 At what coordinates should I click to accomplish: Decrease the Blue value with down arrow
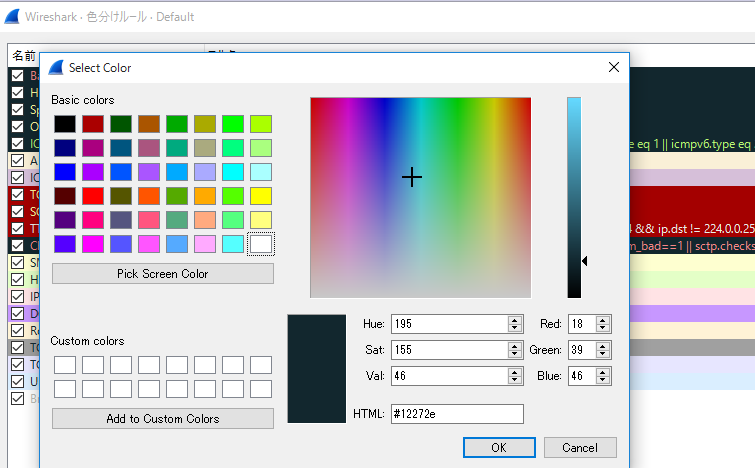[x=602, y=380]
